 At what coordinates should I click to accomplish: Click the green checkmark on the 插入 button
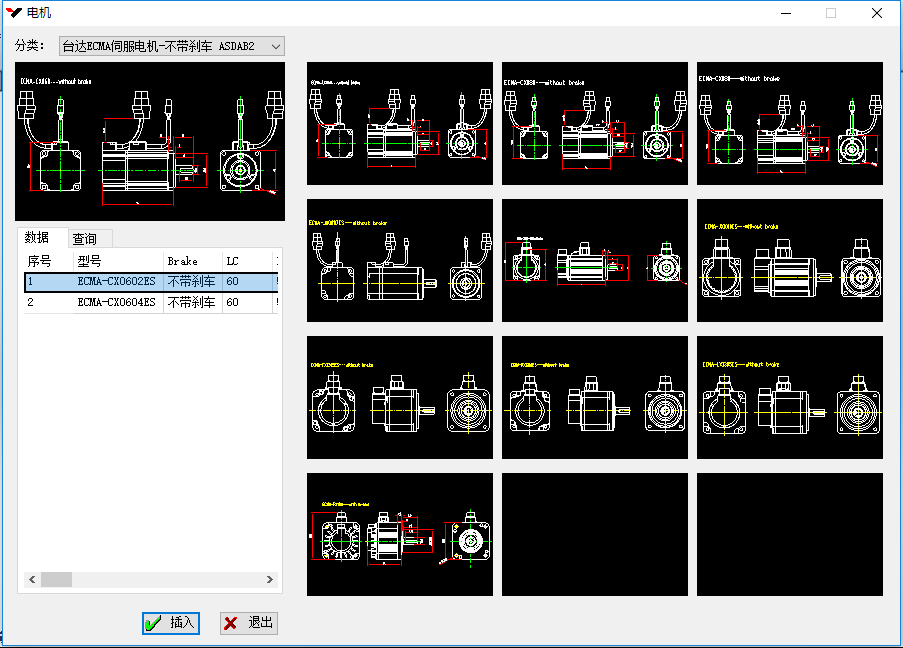point(154,623)
